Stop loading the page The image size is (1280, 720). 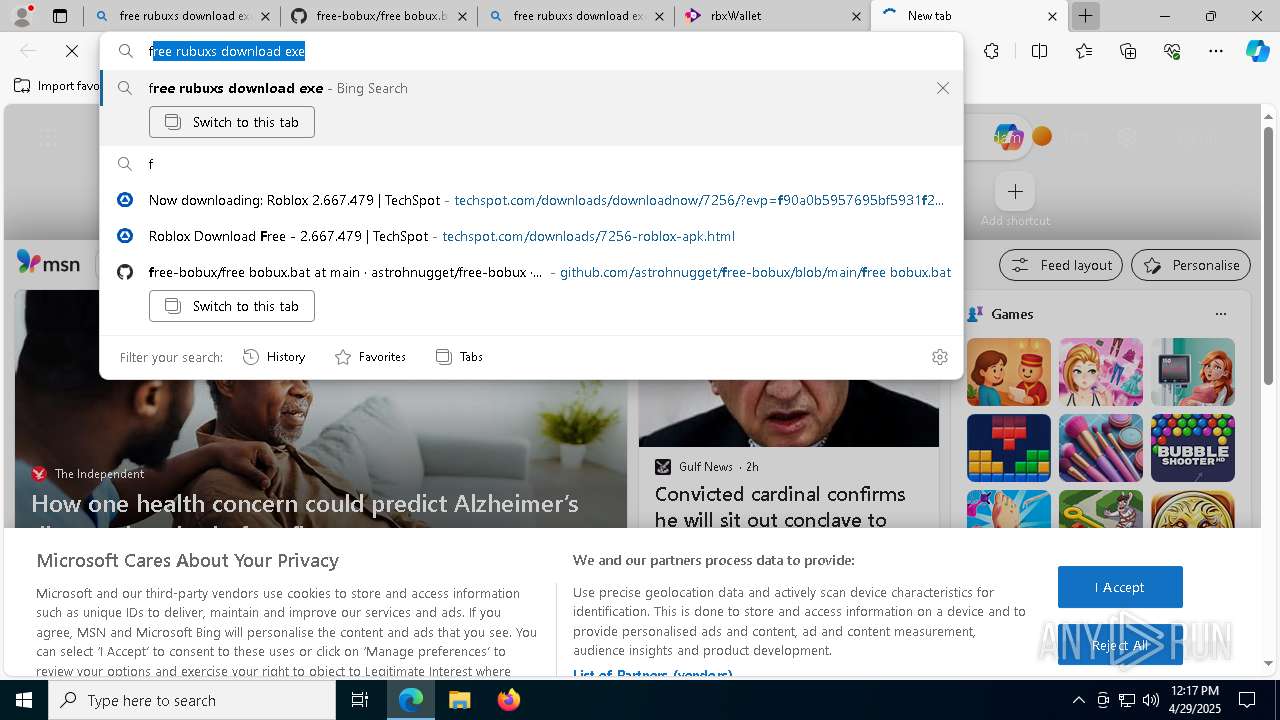point(72,51)
